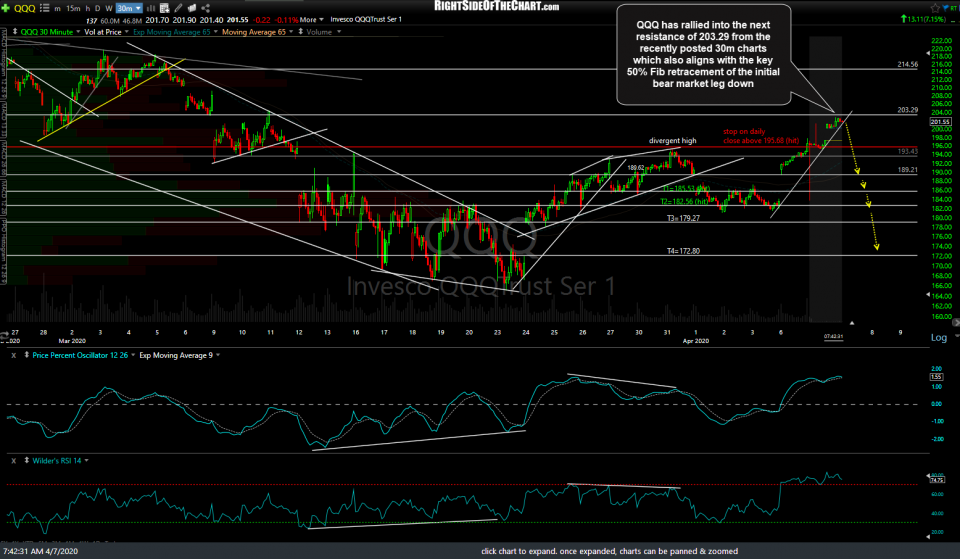Click the small up-arrow expander near date axis
960x559 pixels.
click(852, 323)
